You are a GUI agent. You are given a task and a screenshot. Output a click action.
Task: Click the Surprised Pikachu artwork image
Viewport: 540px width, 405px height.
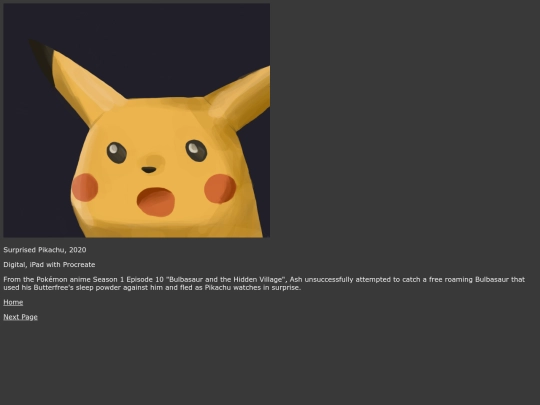coord(137,121)
